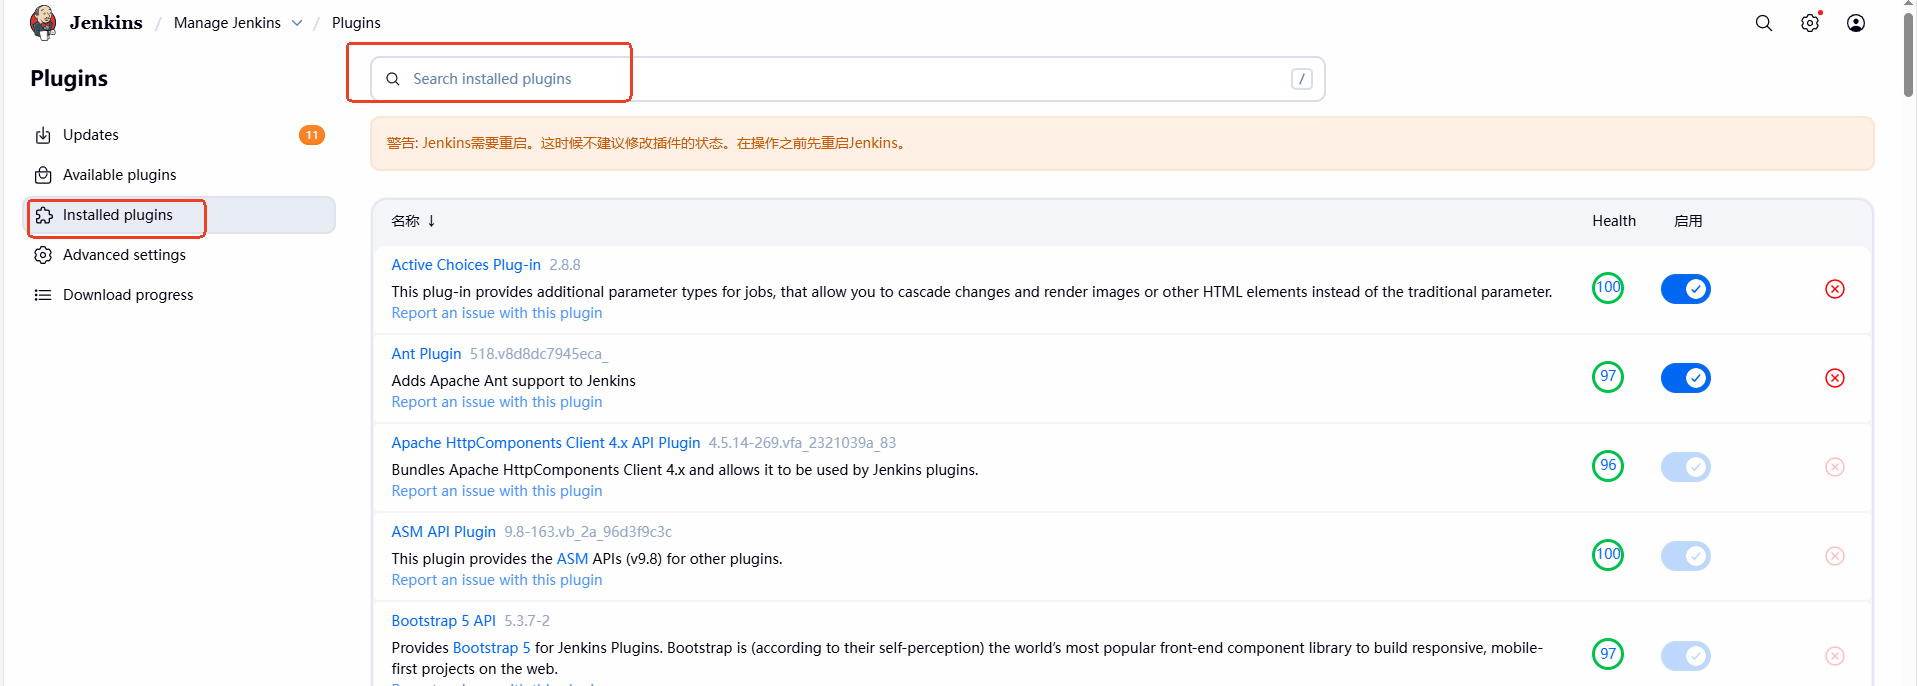Screen dimensions: 1917x686
Task: Click health score 97 for Bootstrap 5 API
Action: tap(1608, 654)
